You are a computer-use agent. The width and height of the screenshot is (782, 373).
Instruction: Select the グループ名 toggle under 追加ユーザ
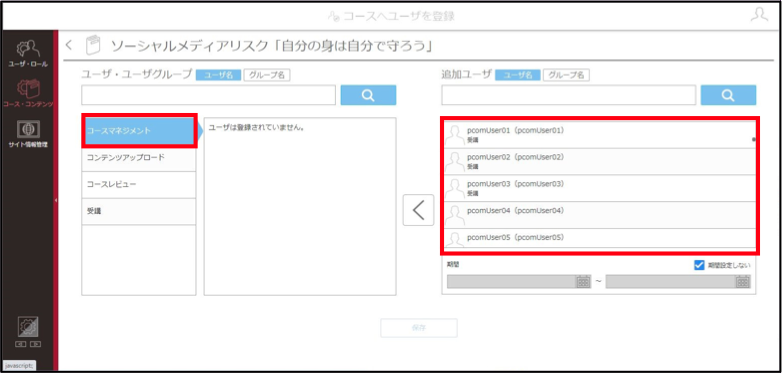tap(567, 75)
